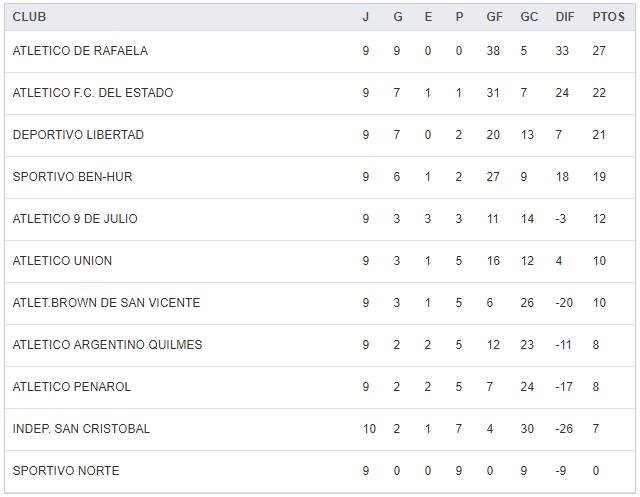The height and width of the screenshot is (497, 640).
Task: Open INDEP. SAN CRISTOBAL team entry
Action: tap(81, 429)
